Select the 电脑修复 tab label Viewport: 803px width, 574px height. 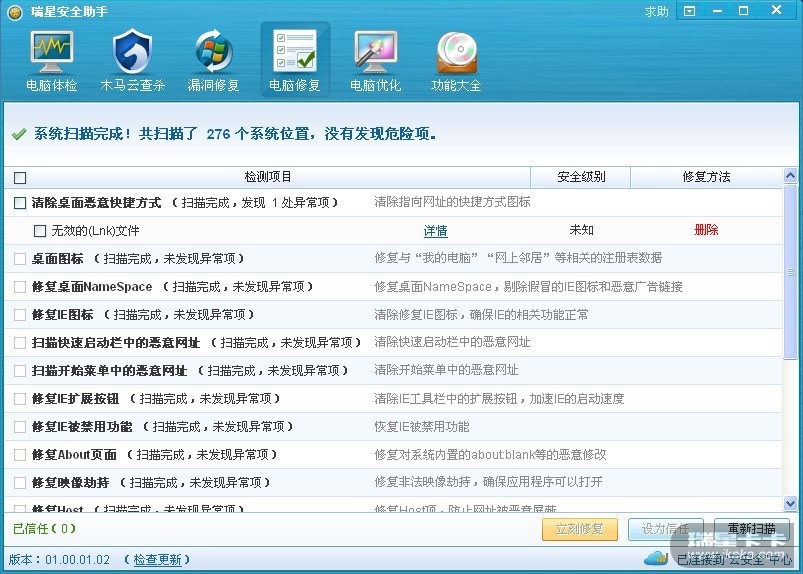tap(295, 86)
